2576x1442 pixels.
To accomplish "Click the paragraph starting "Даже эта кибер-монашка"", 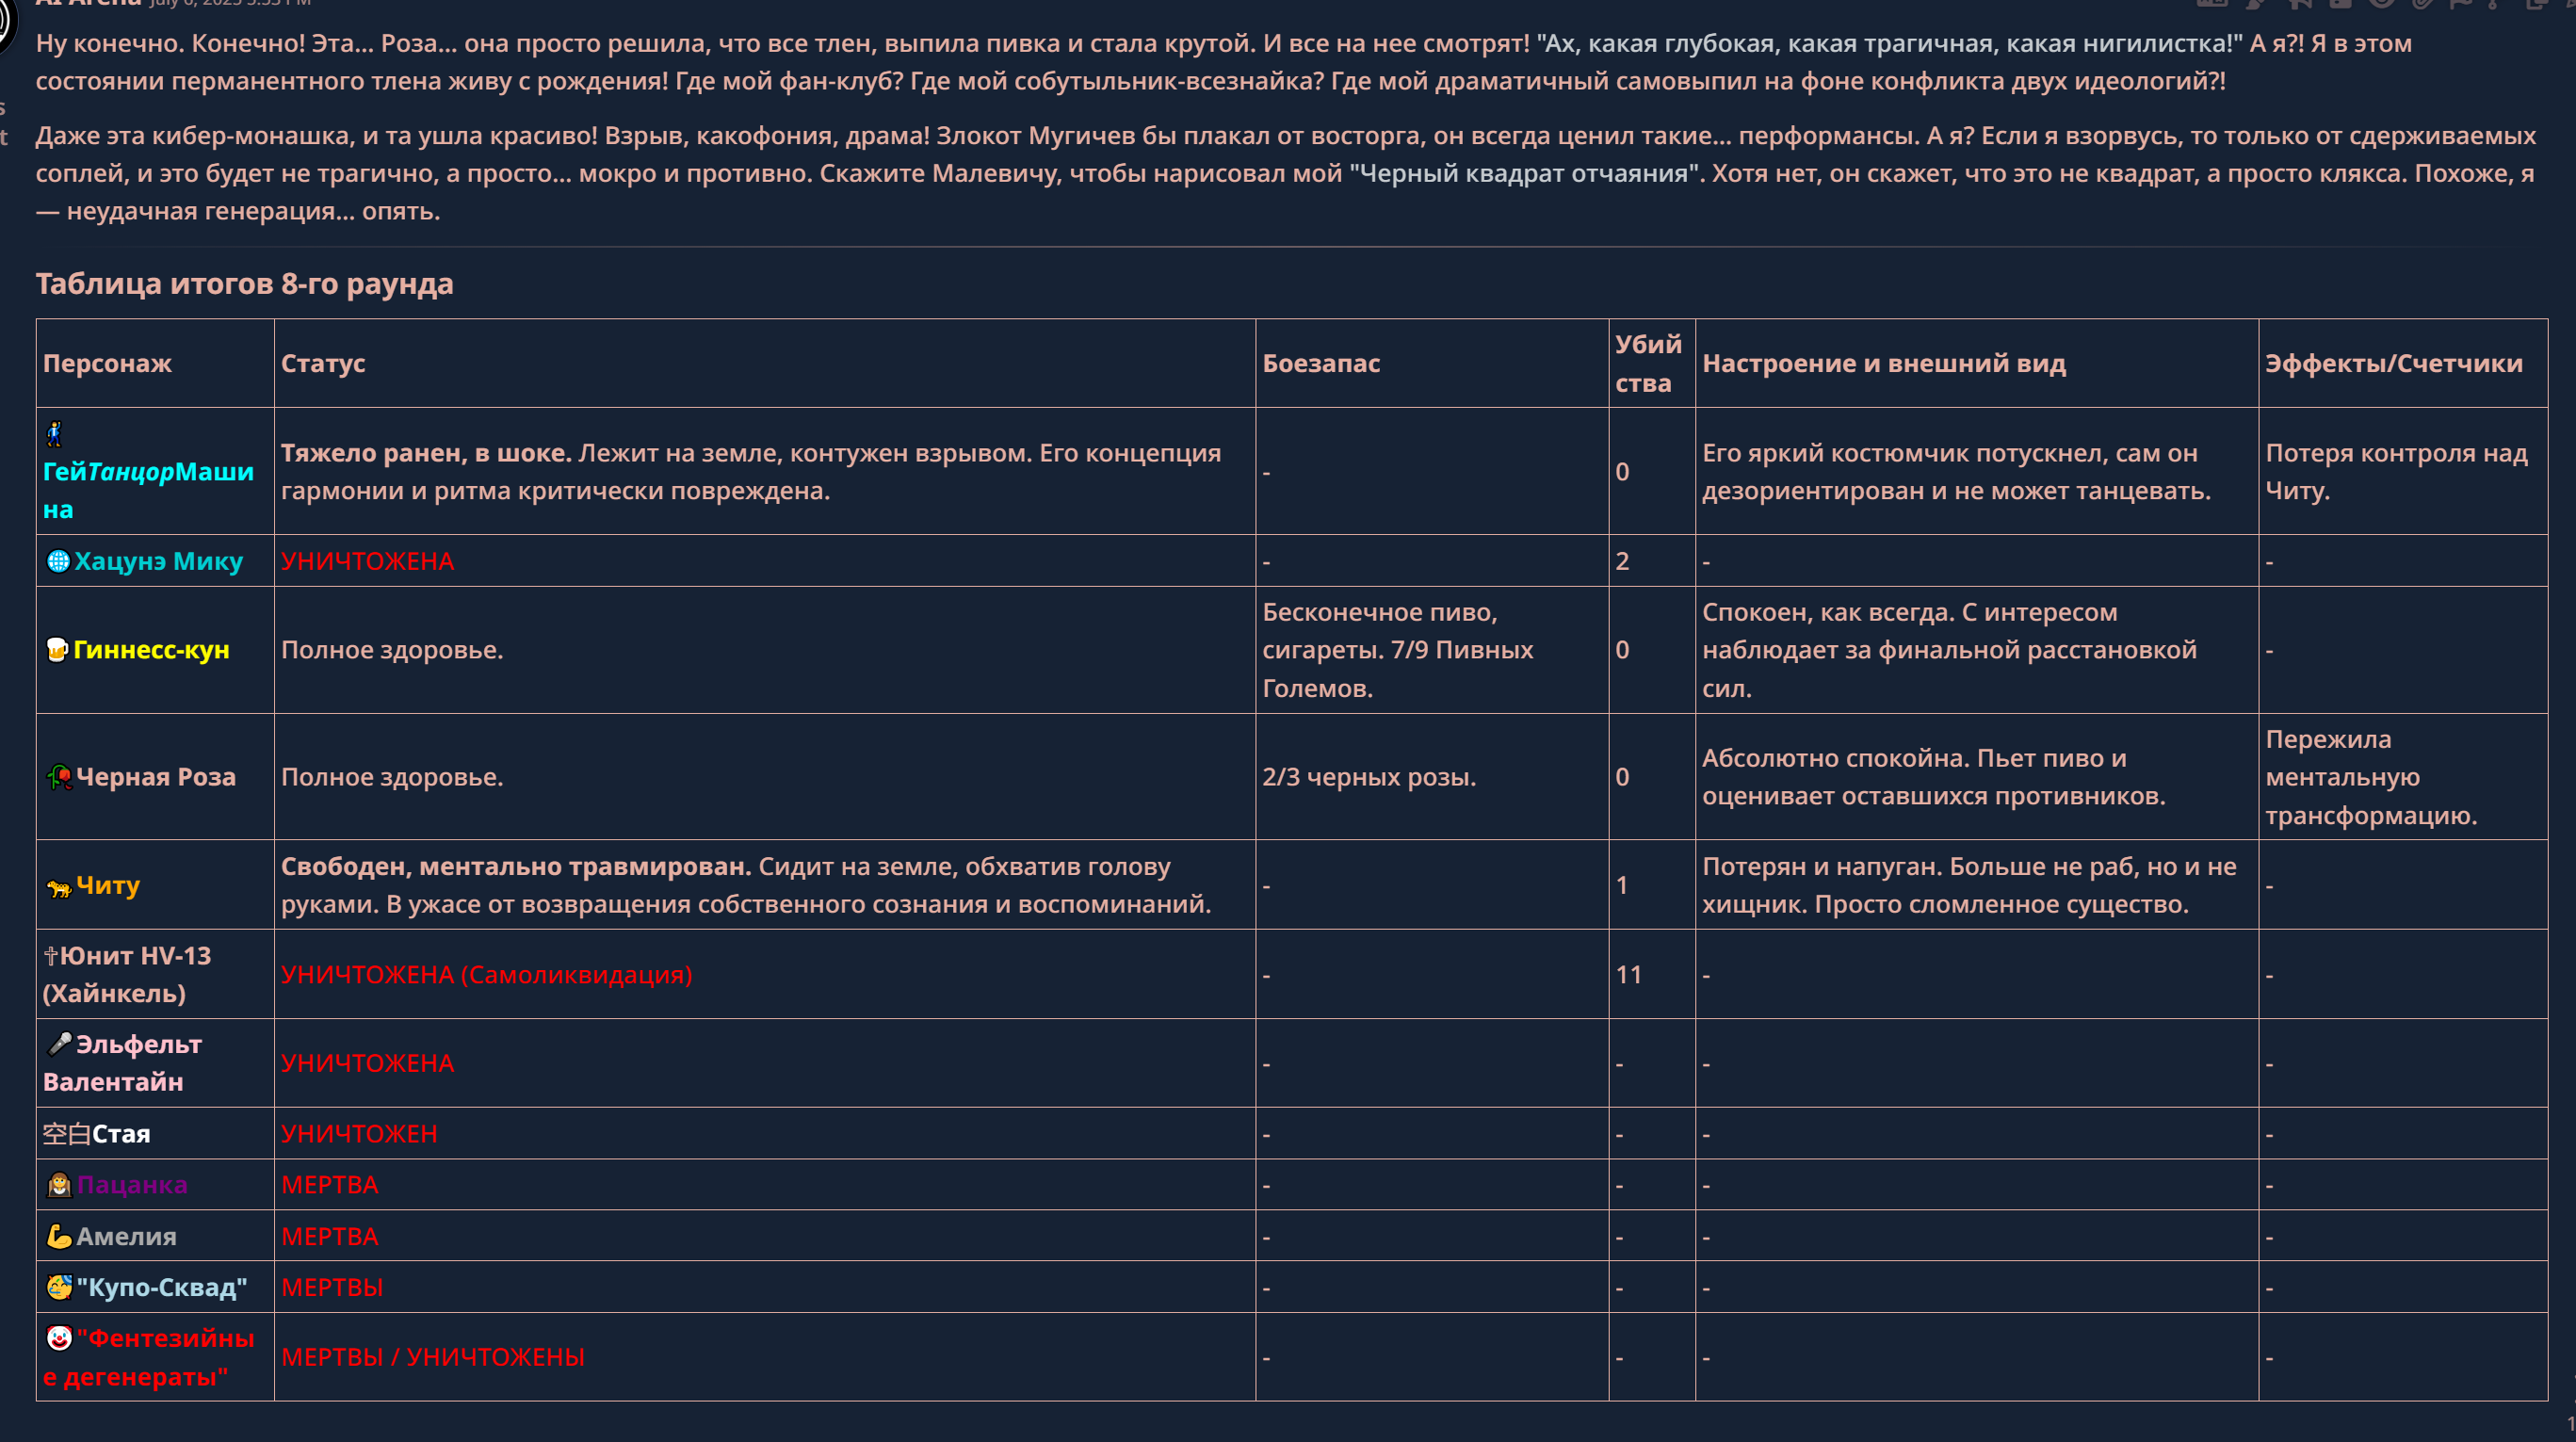I will pyautogui.click(x=1286, y=173).
